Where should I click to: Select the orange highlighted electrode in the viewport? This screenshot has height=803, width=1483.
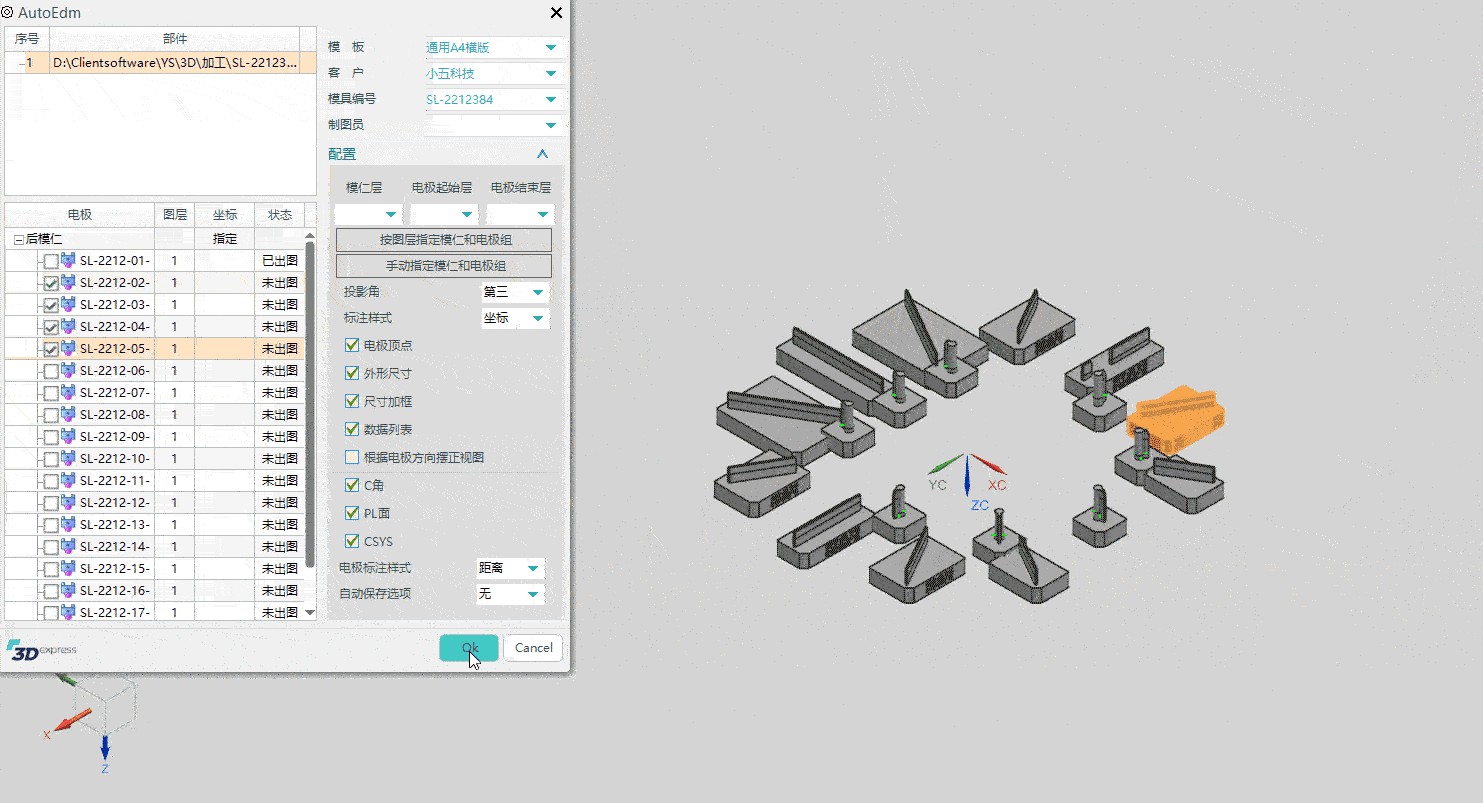pos(1176,419)
